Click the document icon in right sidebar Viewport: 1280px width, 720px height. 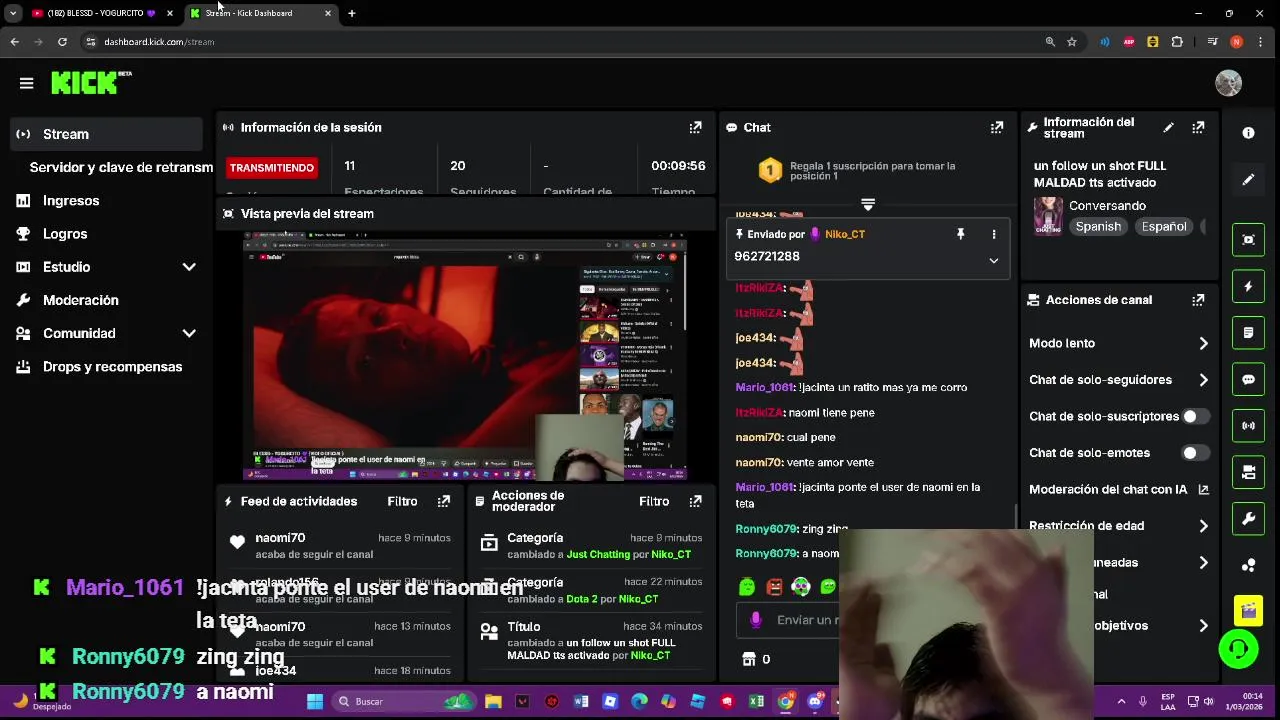coord(1248,333)
